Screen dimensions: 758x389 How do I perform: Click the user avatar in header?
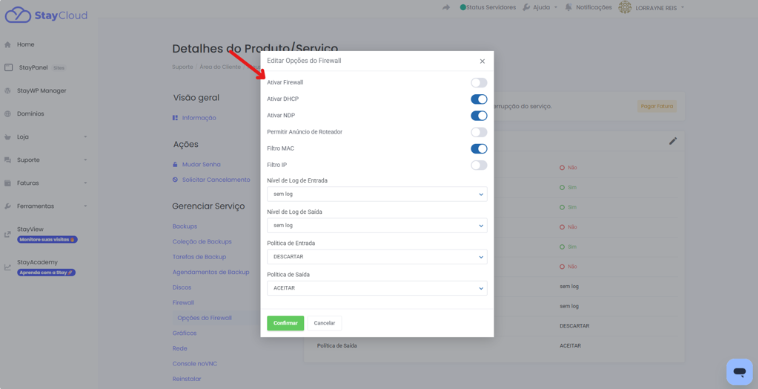click(625, 7)
